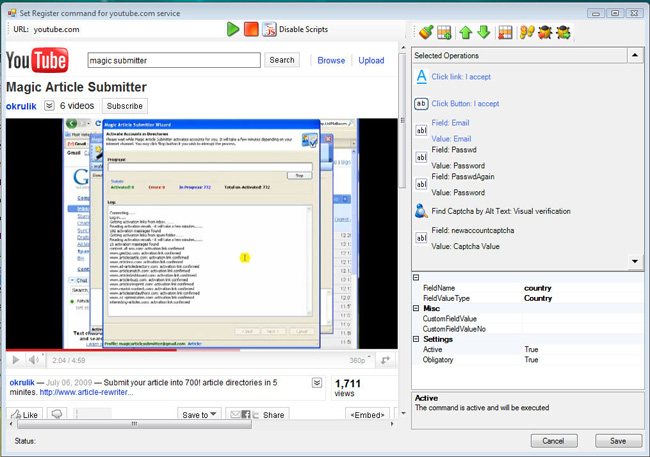Click the video expand/fullscreen icon
The width and height of the screenshot is (650, 457).
(x=386, y=360)
